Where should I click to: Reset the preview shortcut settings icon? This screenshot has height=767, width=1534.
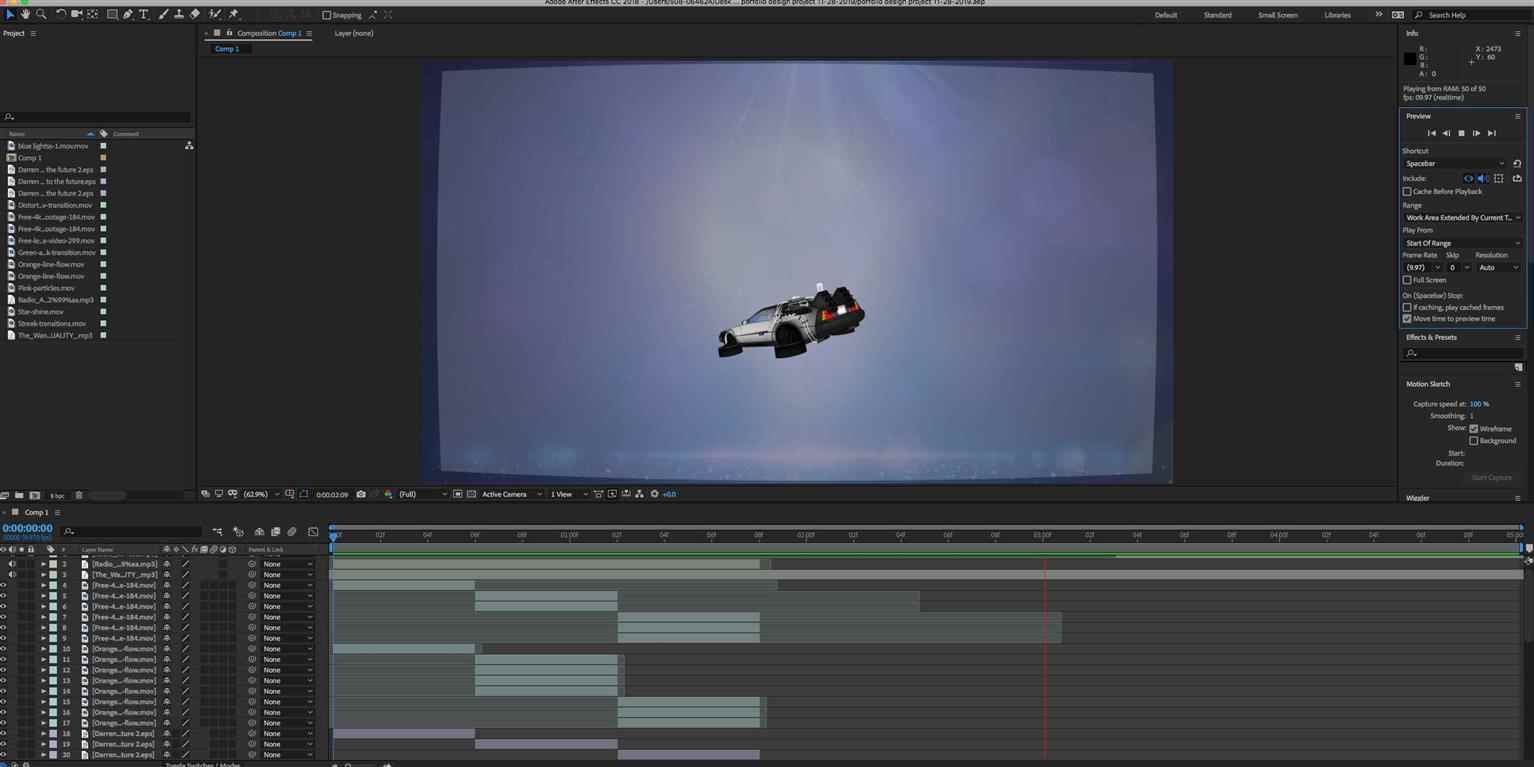click(x=1517, y=164)
